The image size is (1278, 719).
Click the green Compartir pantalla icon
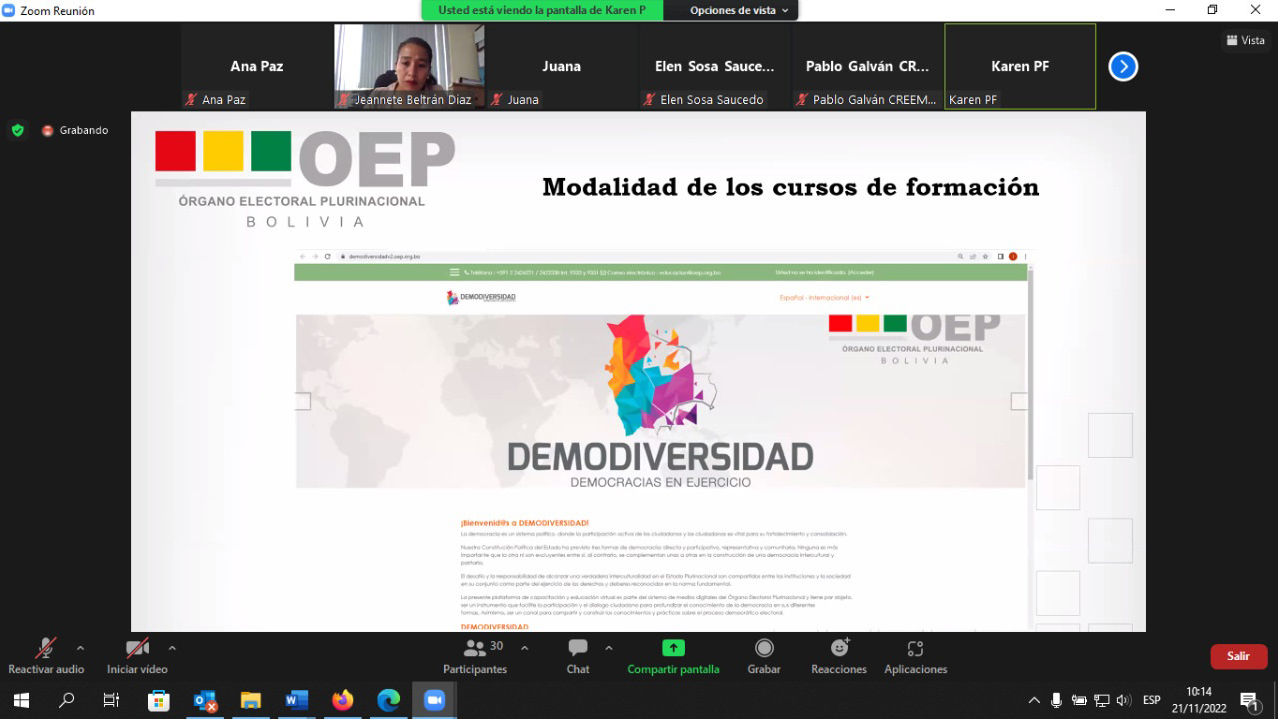(x=673, y=648)
